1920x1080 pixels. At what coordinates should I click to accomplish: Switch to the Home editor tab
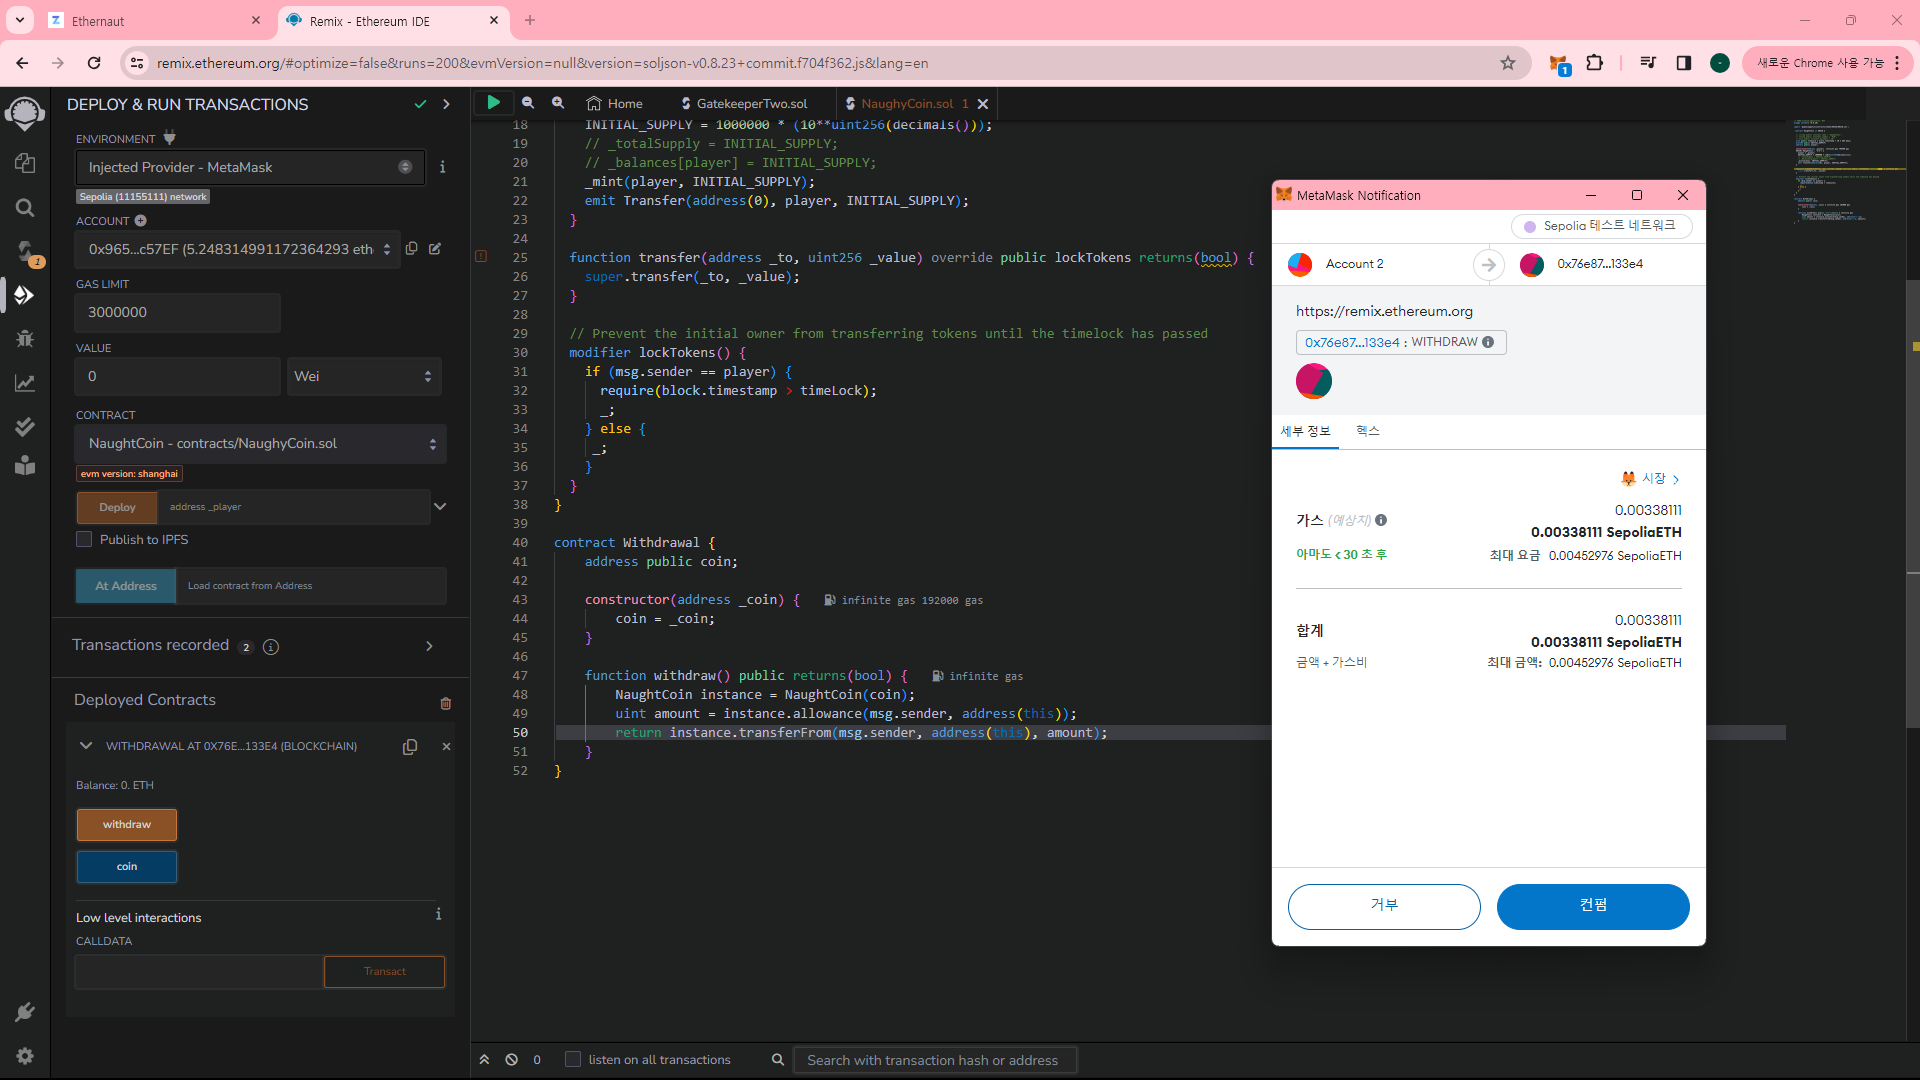pyautogui.click(x=614, y=103)
